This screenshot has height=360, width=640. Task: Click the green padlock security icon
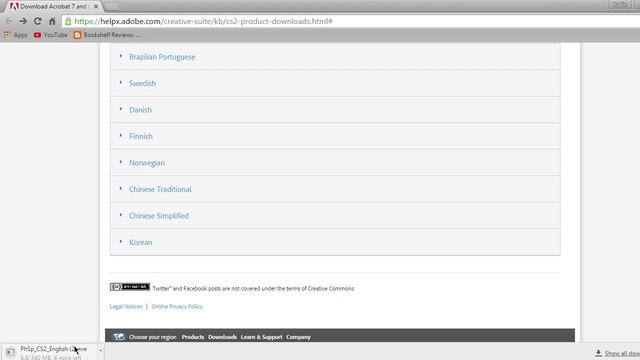68,21
